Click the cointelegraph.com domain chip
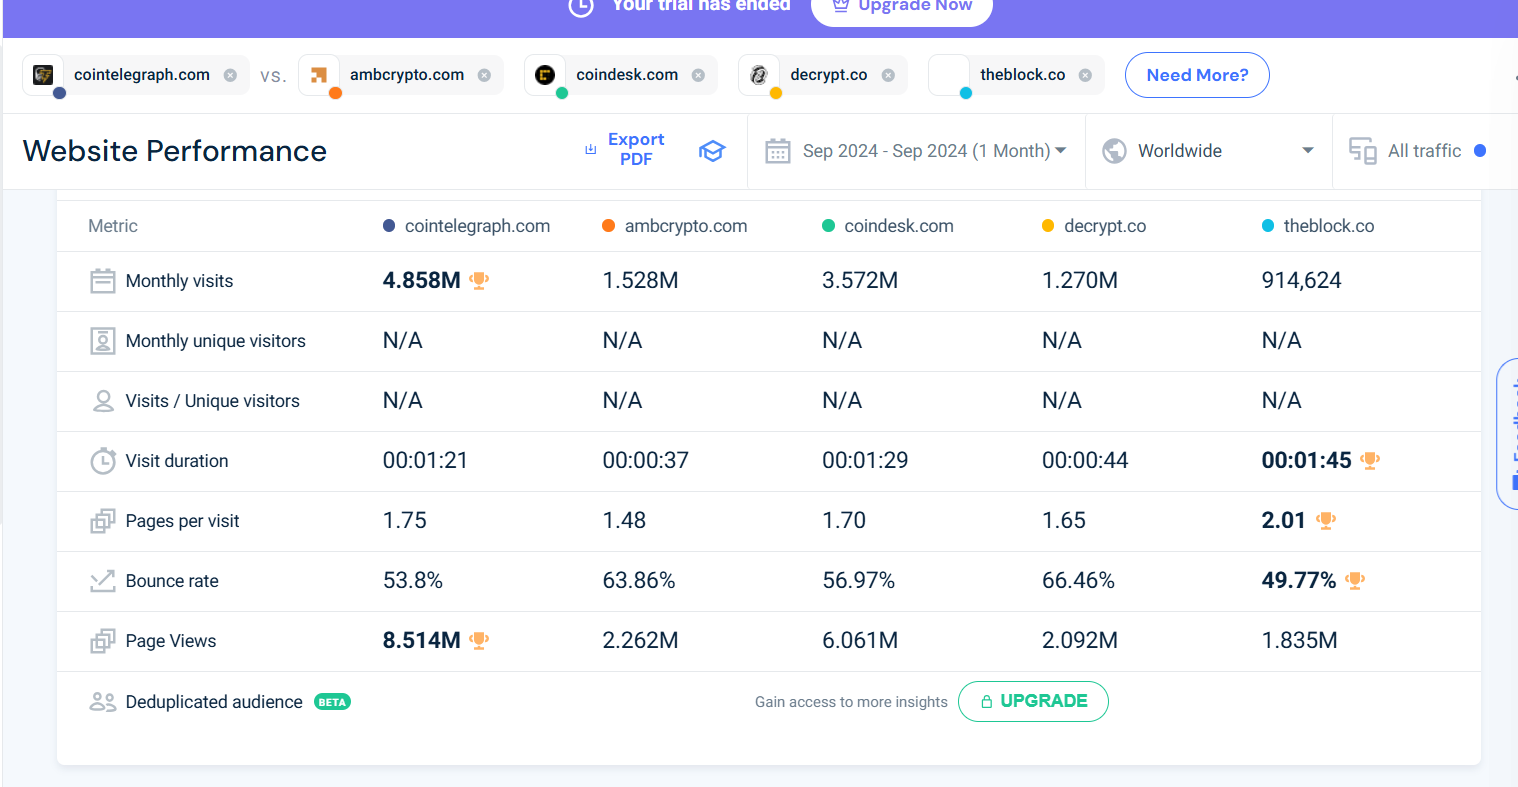Viewport: 1518px width, 787px height. 136,75
